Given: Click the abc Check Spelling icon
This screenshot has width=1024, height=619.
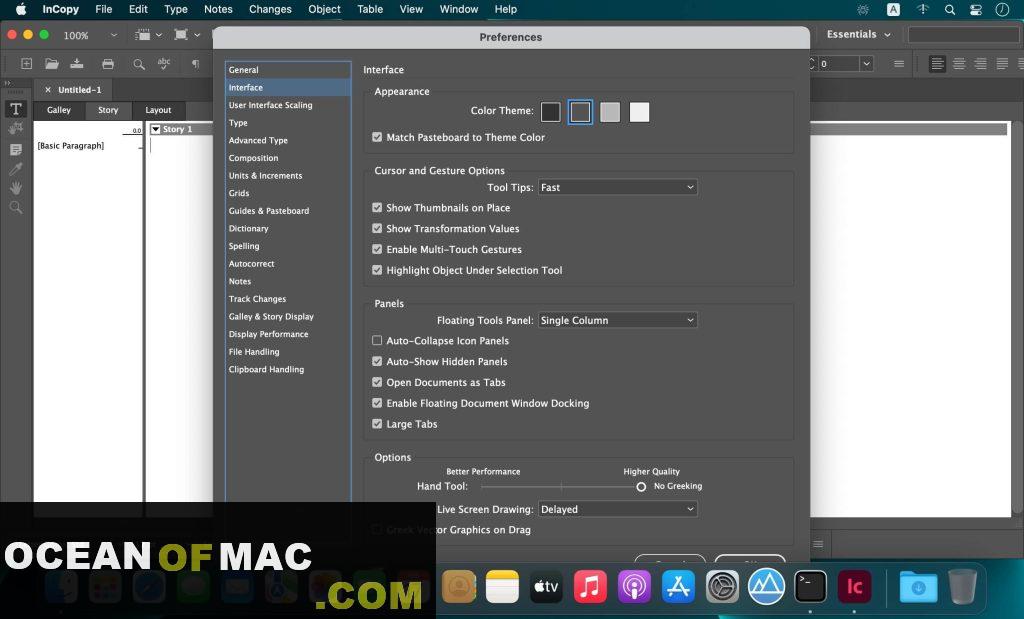Looking at the screenshot, I should [164, 63].
